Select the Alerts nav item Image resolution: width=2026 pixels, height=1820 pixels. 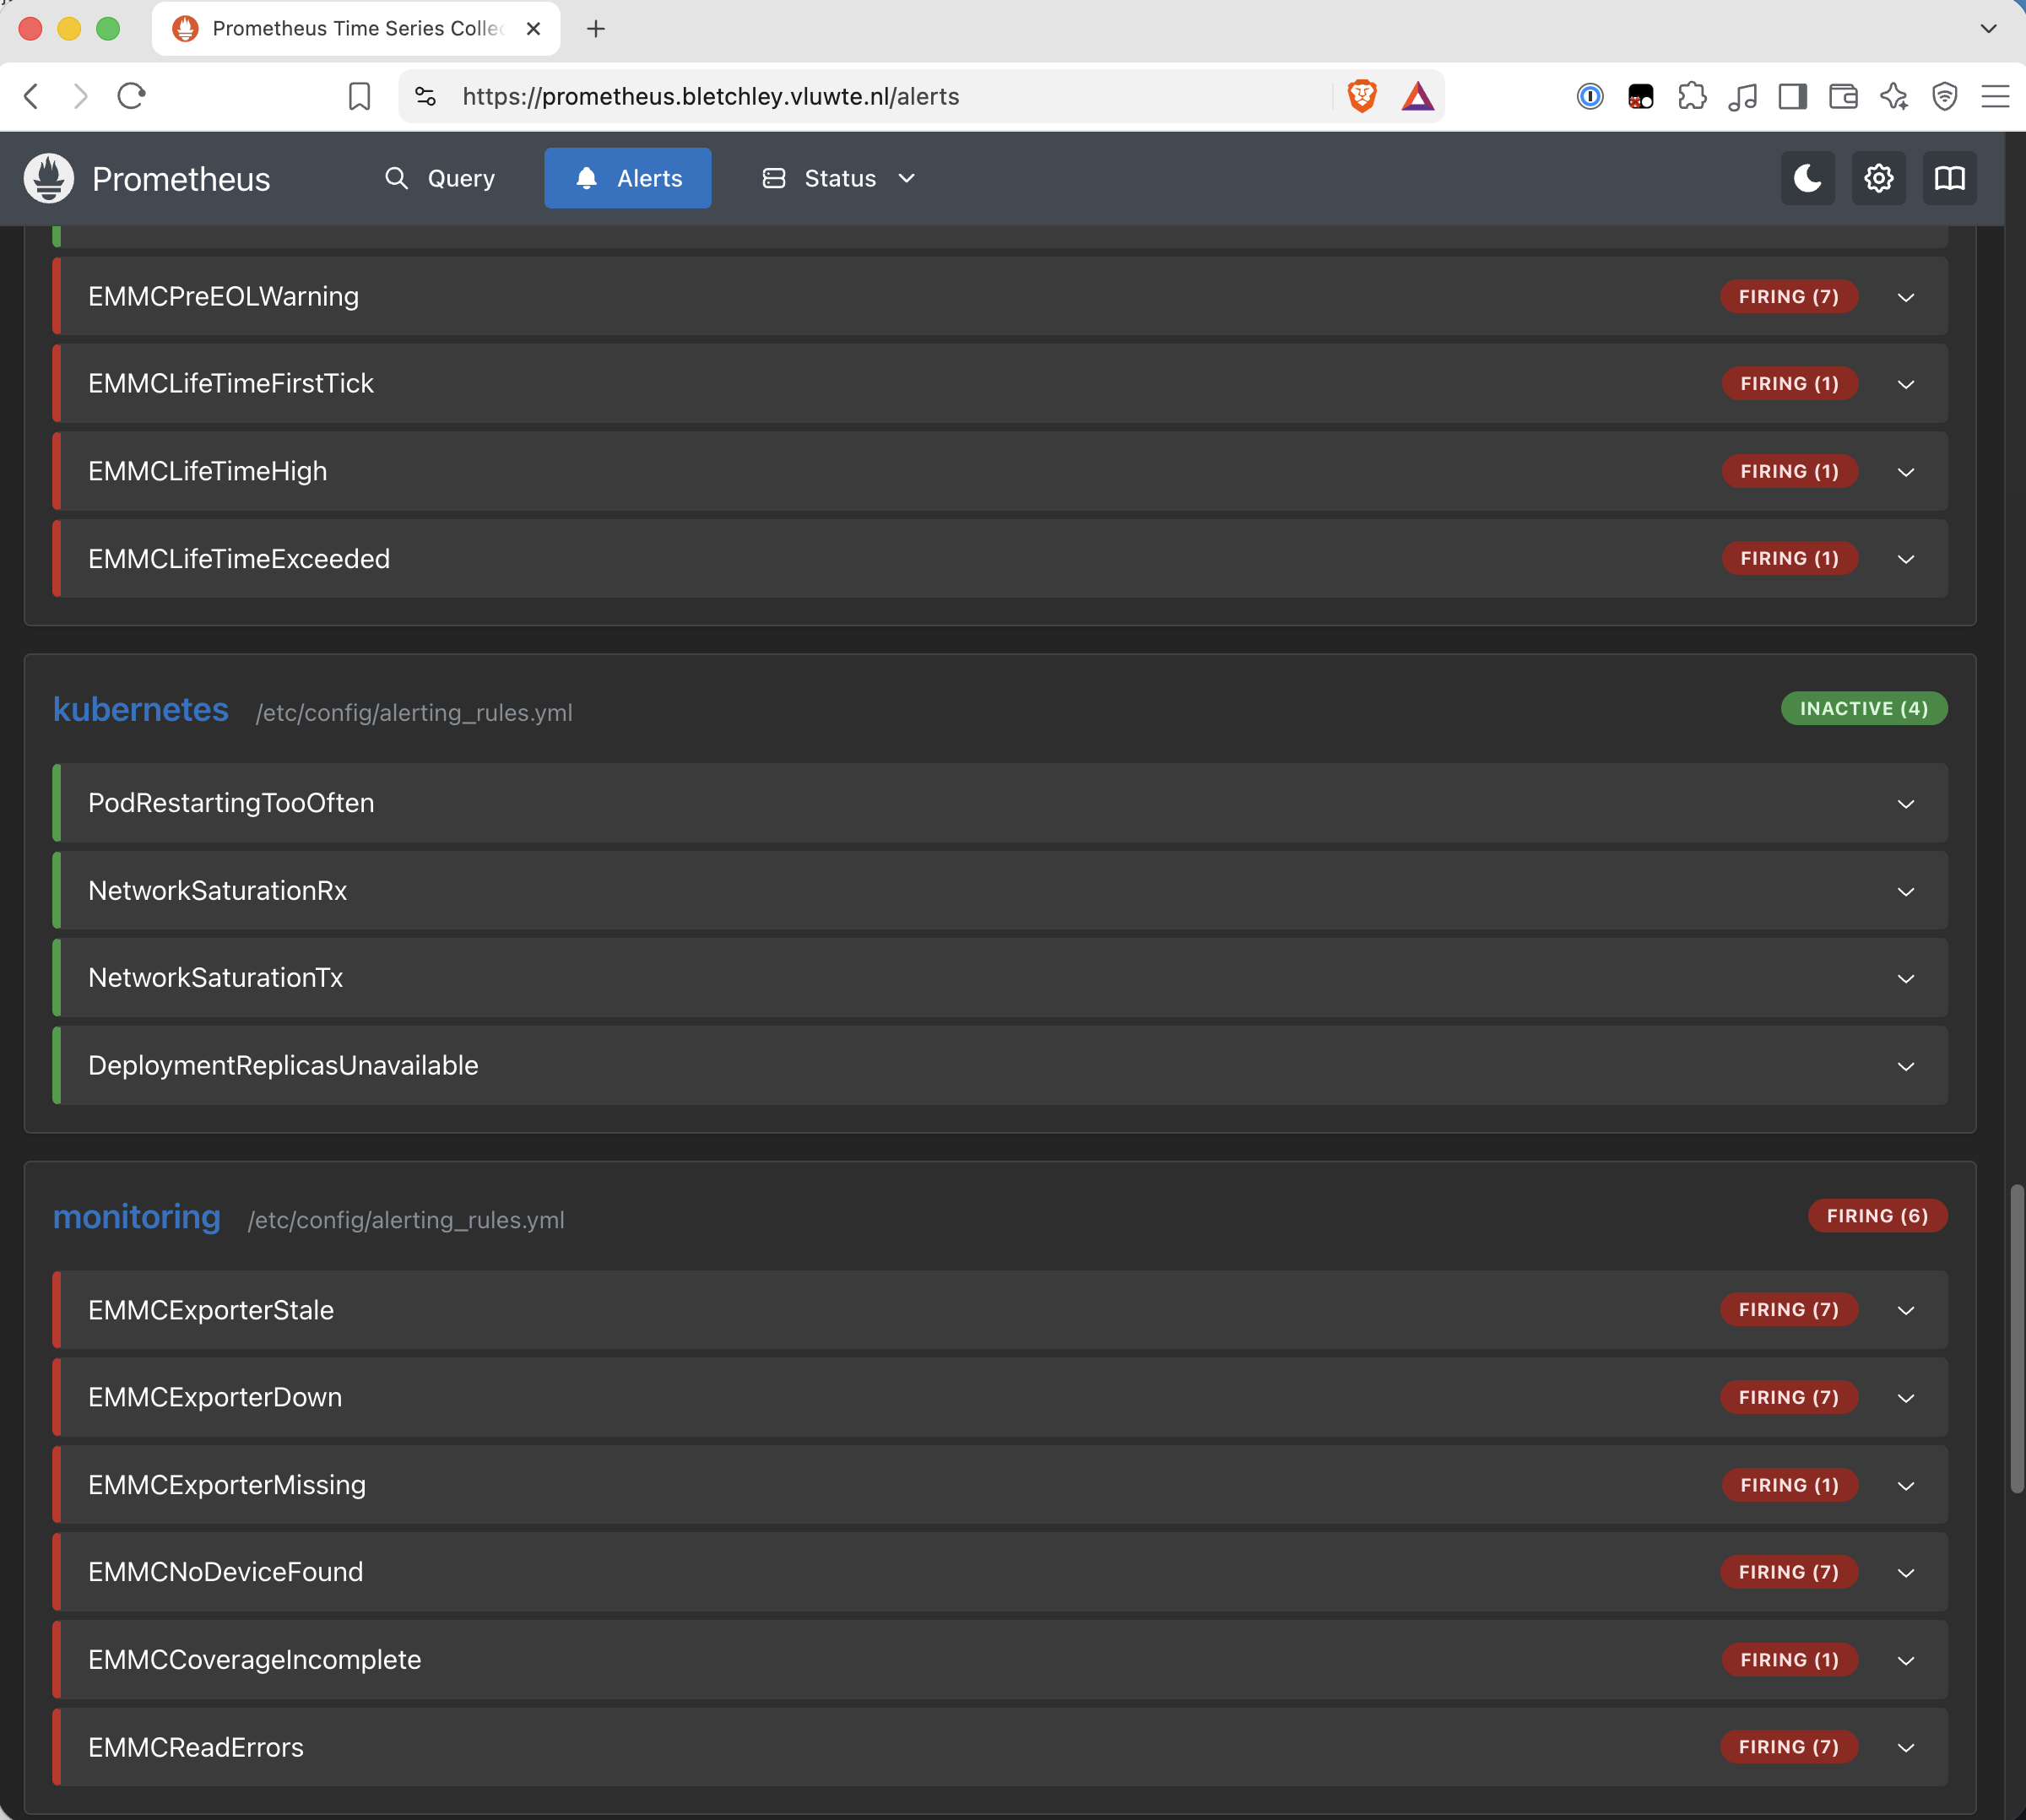tap(628, 178)
